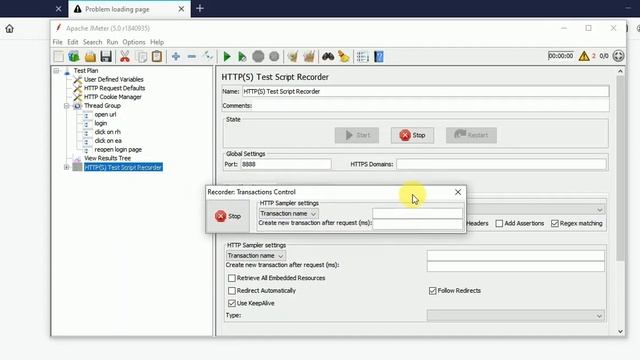Open the File menu
This screenshot has width=640, height=360.
click(58, 42)
